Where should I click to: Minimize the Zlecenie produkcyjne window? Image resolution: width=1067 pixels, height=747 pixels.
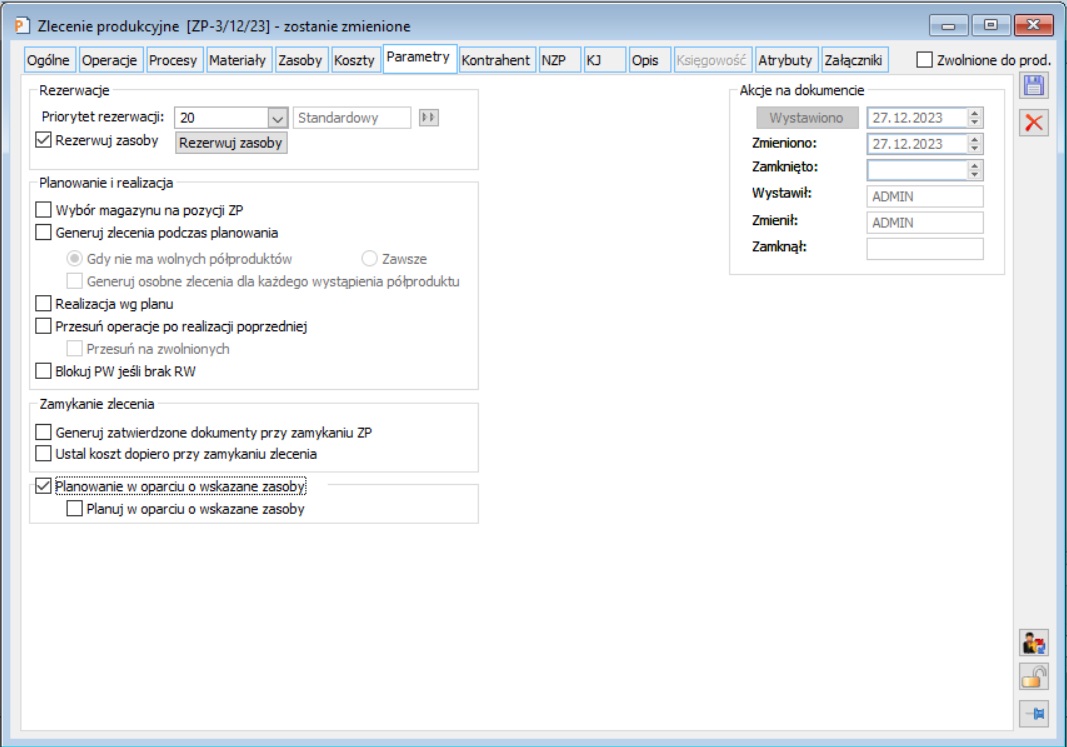pos(948,25)
